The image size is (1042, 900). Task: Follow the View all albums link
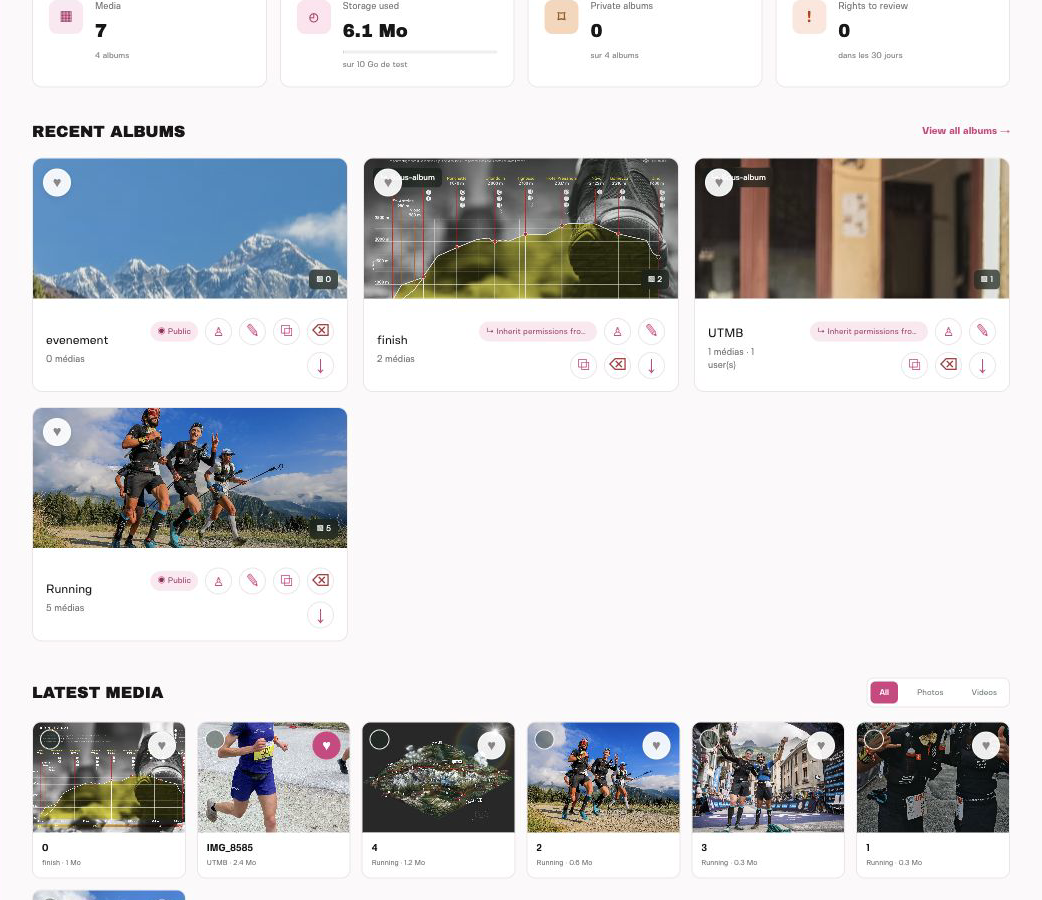click(966, 131)
